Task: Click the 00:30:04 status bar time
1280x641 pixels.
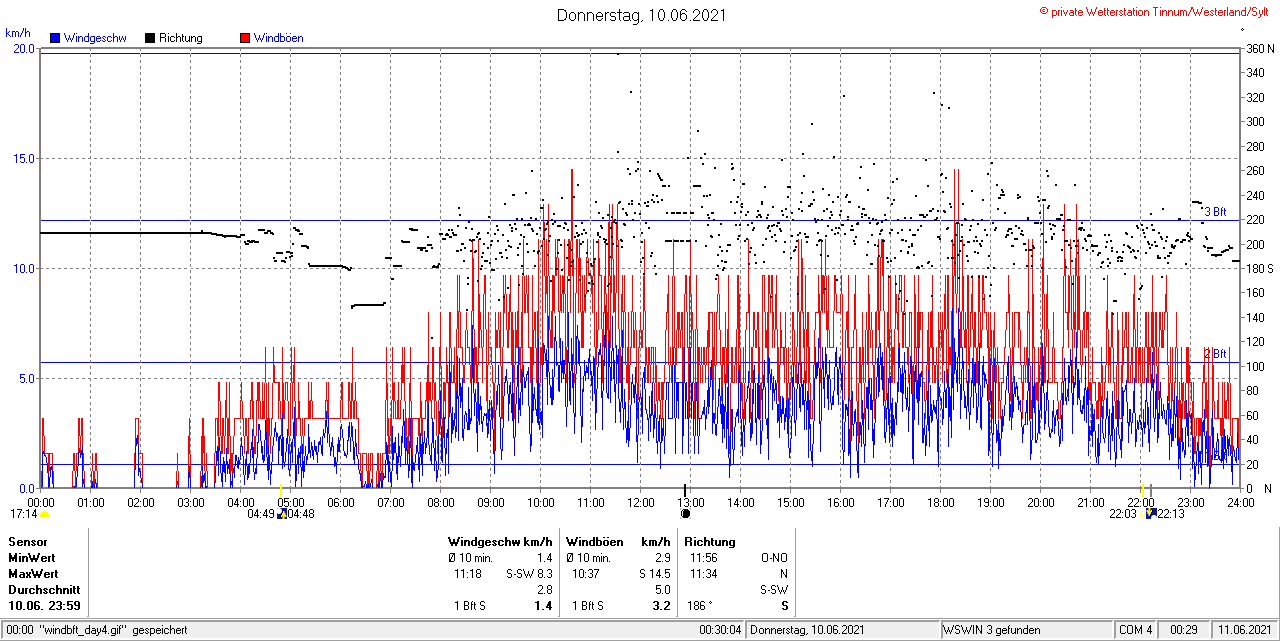Action: (x=720, y=630)
